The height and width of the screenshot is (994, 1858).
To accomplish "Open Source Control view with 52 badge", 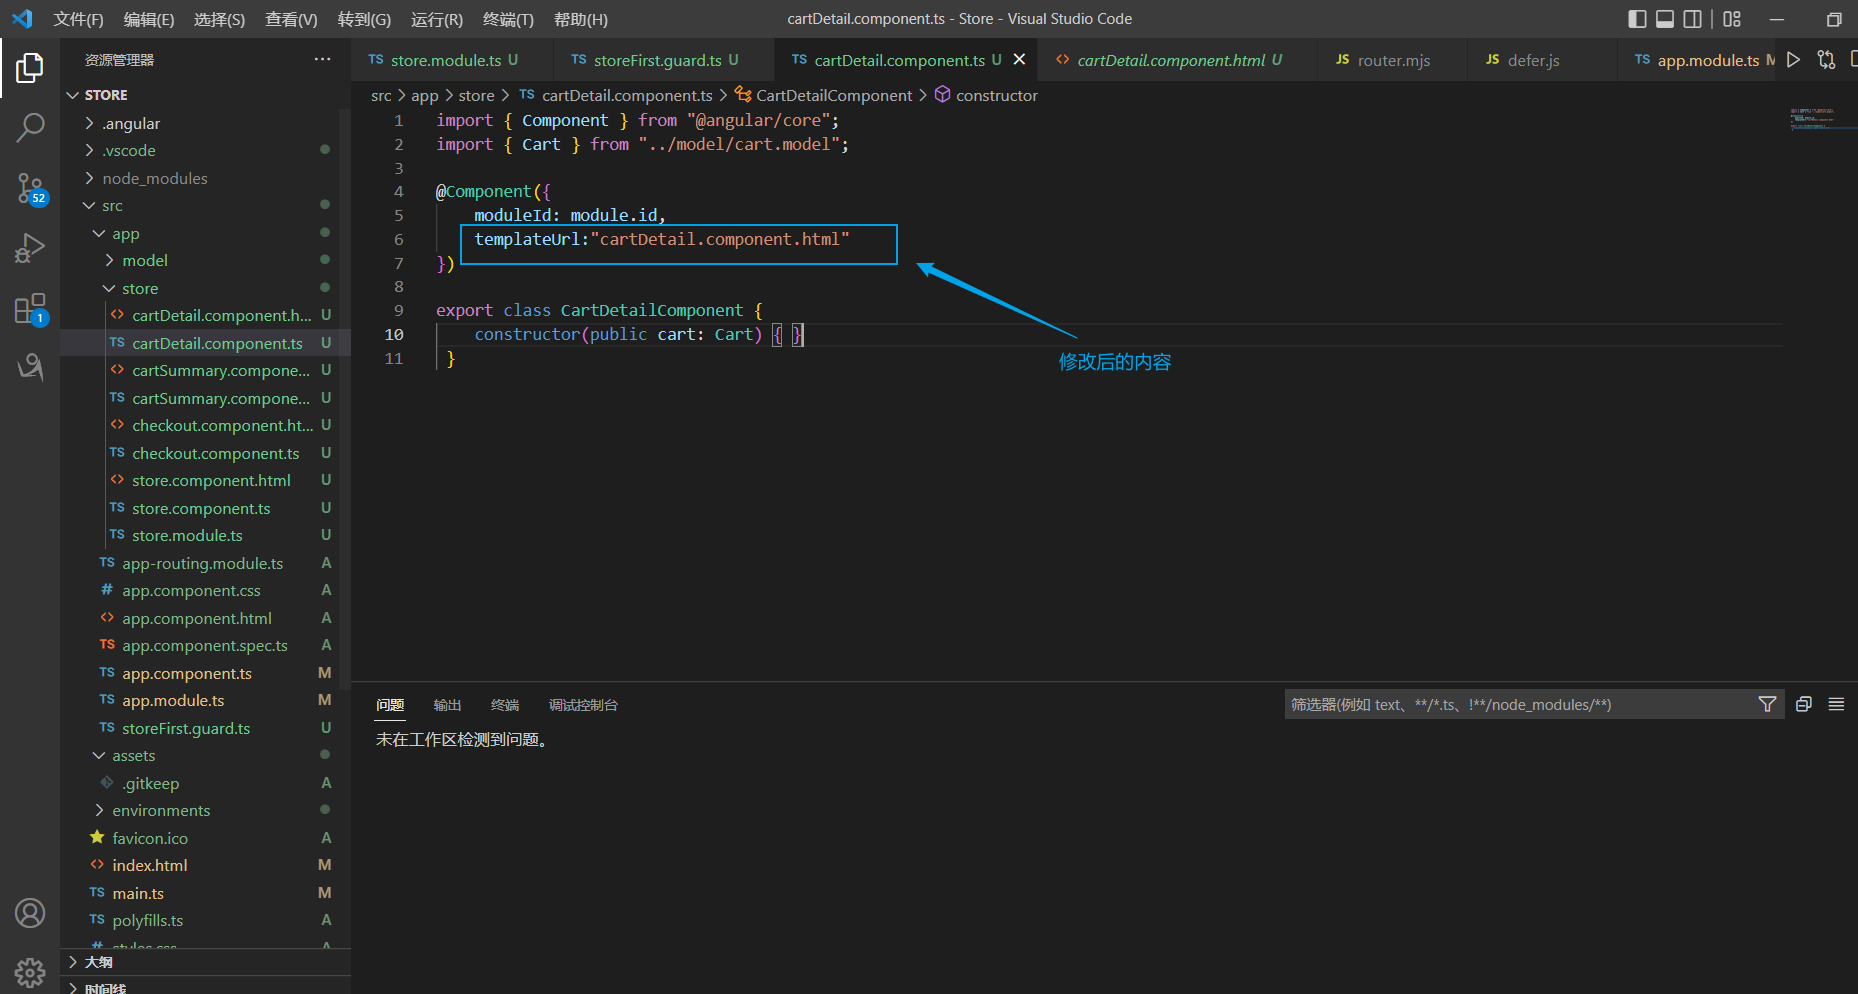I will 30,188.
